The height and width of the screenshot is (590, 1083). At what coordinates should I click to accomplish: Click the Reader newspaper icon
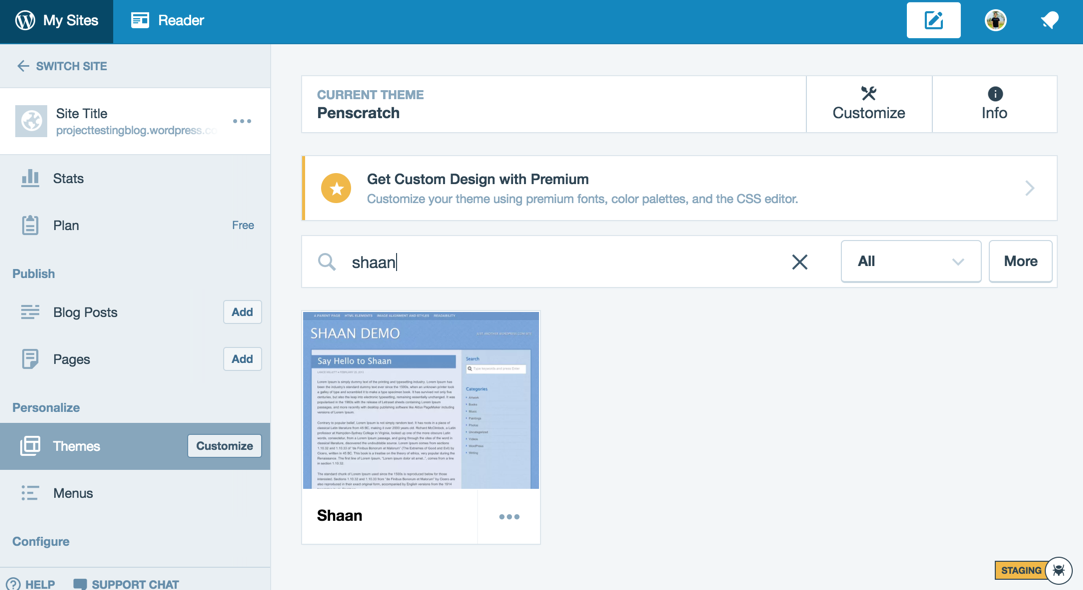point(140,20)
